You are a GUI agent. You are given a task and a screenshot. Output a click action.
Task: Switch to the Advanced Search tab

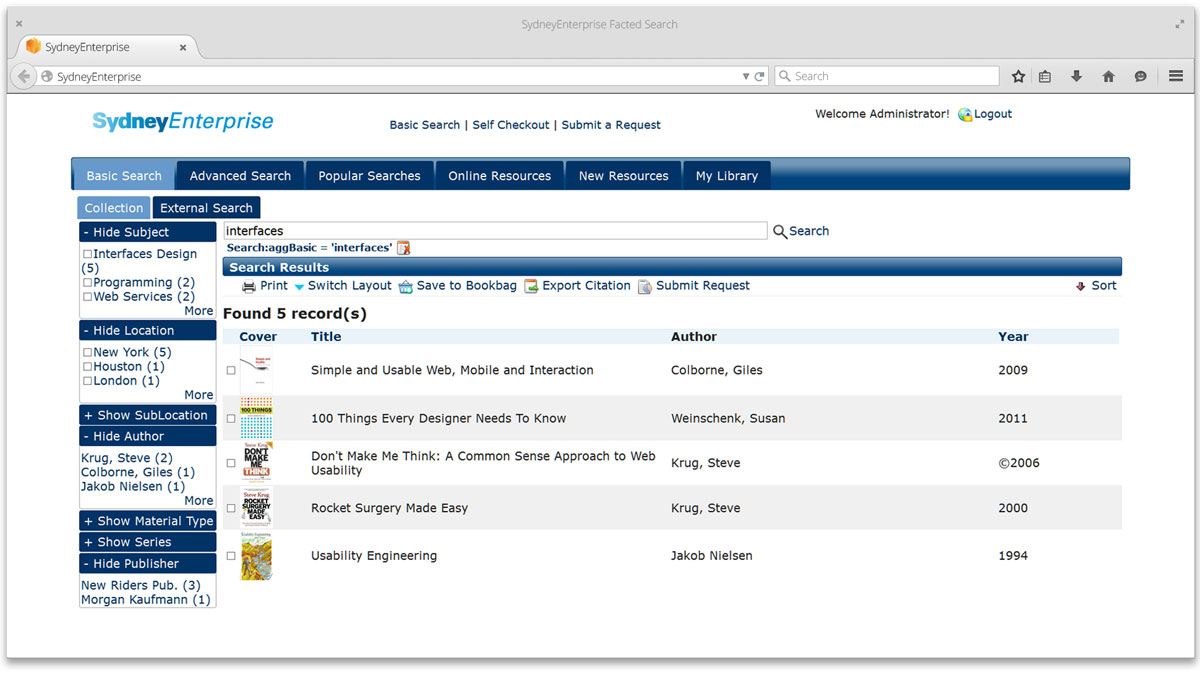[240, 176]
